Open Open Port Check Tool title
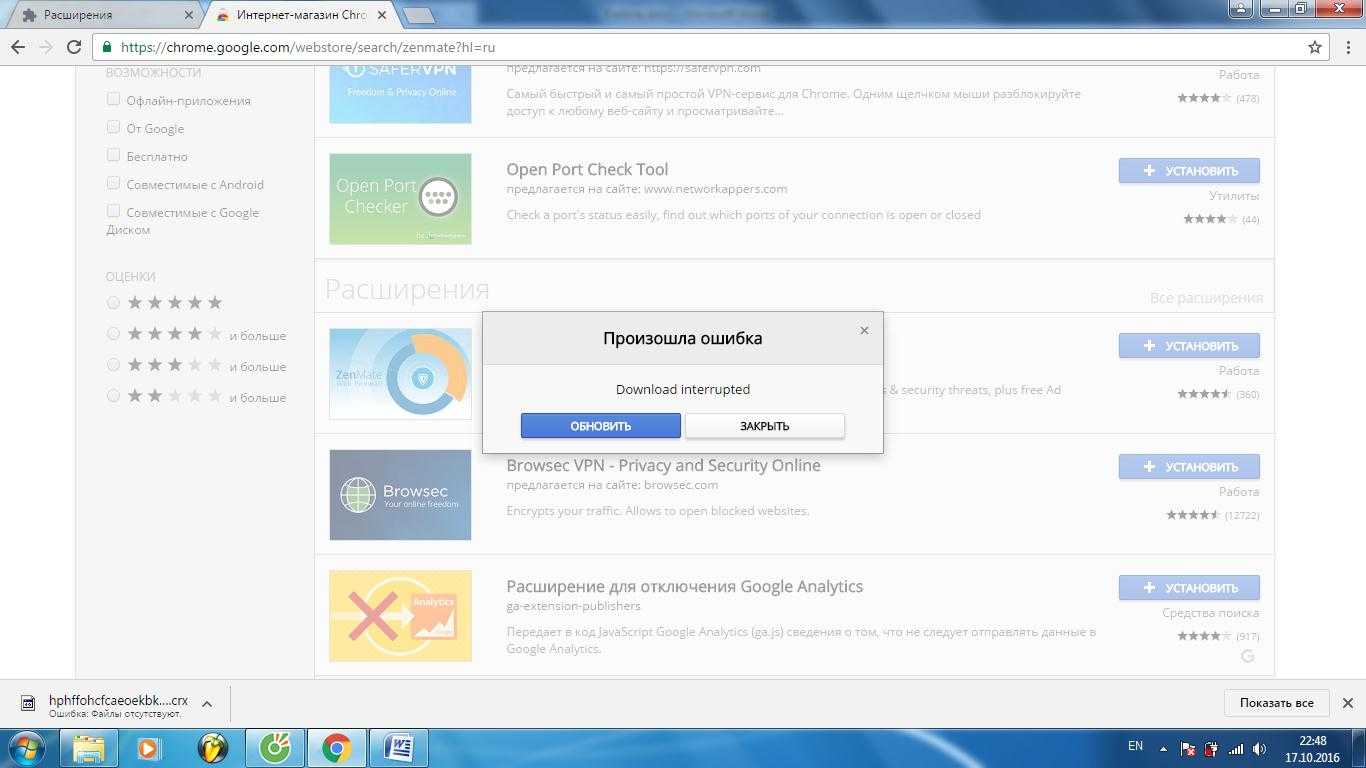Image resolution: width=1366 pixels, height=768 pixels. pyautogui.click(x=587, y=169)
